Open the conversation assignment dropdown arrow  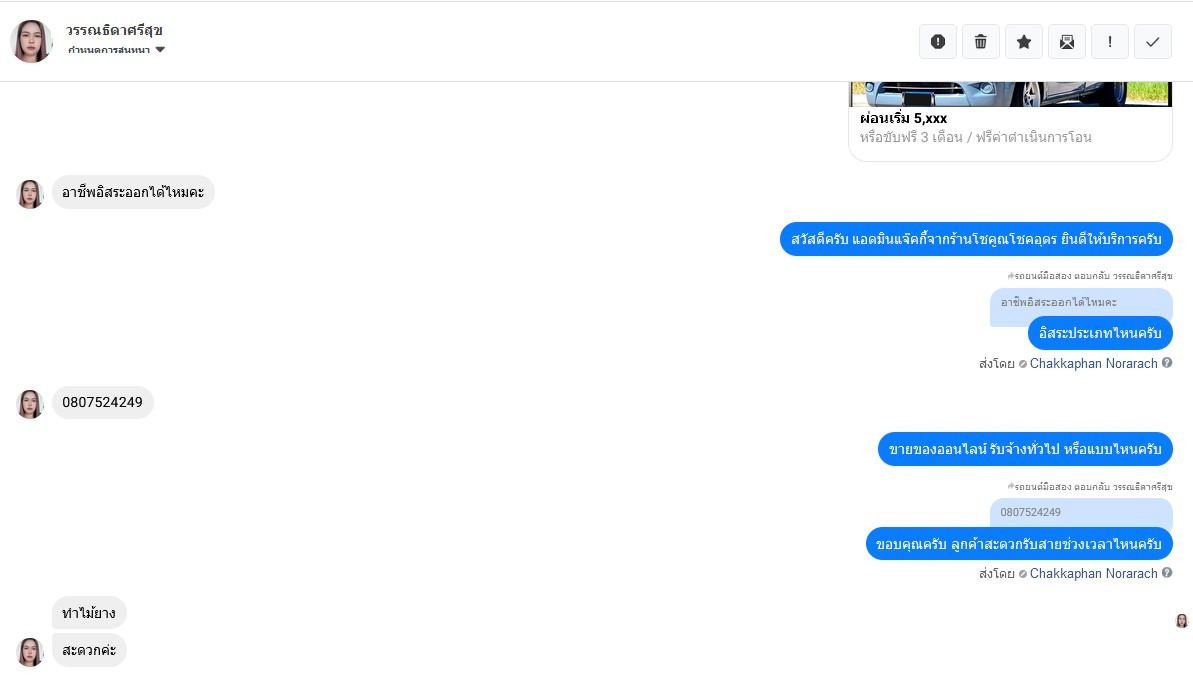[160, 50]
